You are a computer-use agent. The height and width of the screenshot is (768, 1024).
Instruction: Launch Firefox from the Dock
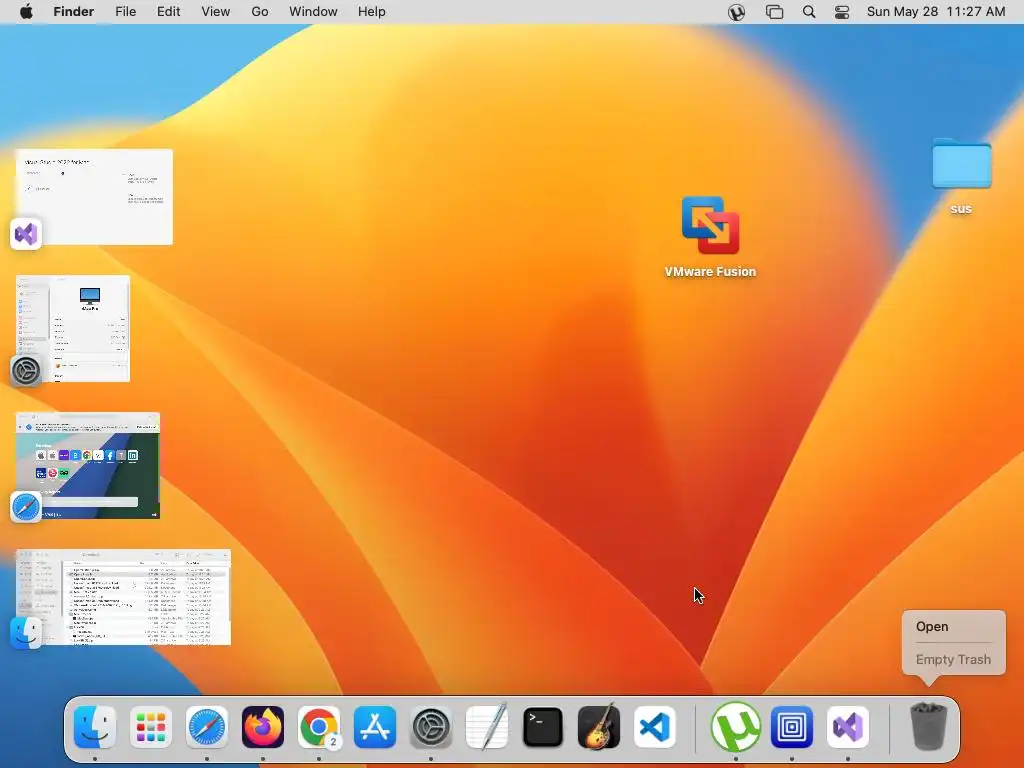pos(263,727)
